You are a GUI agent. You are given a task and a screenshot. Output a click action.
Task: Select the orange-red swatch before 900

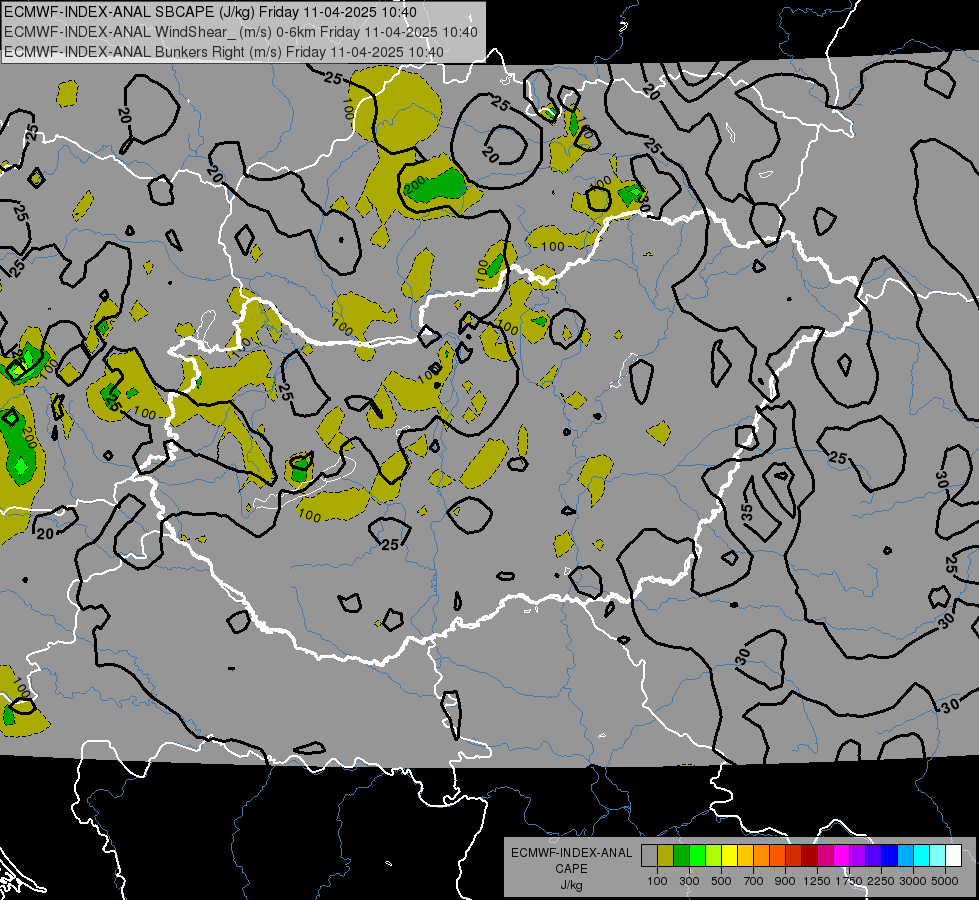pos(777,856)
